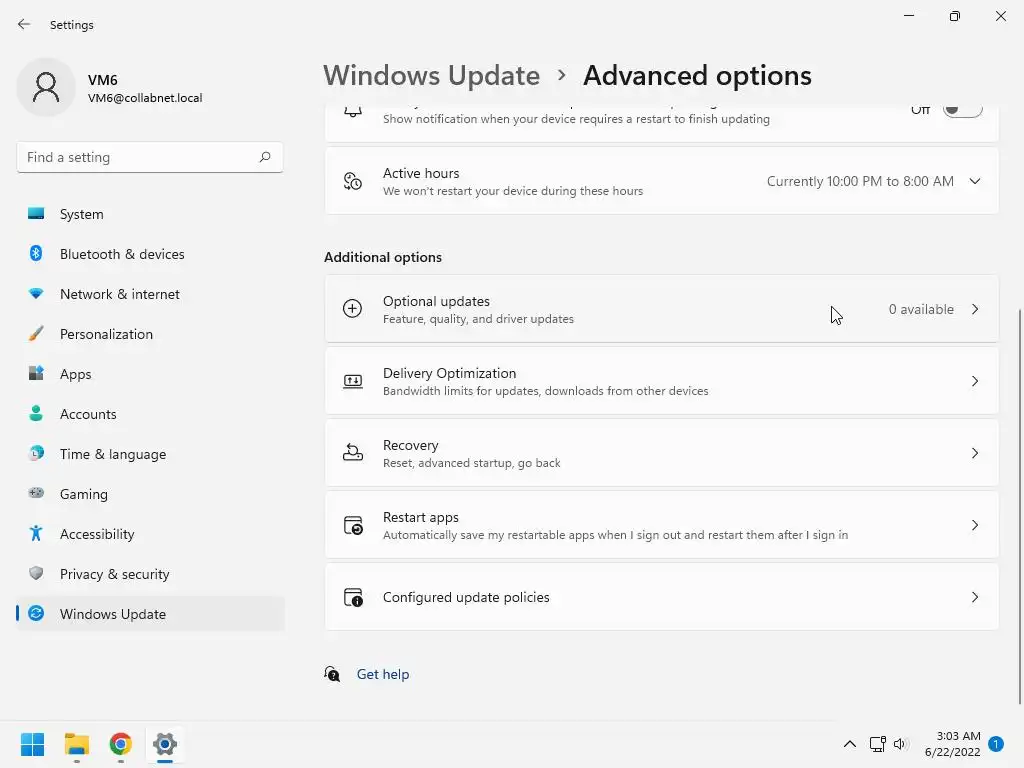This screenshot has width=1024, height=768.
Task: Go back to Windows Update breadcrumb
Action: [x=431, y=76]
